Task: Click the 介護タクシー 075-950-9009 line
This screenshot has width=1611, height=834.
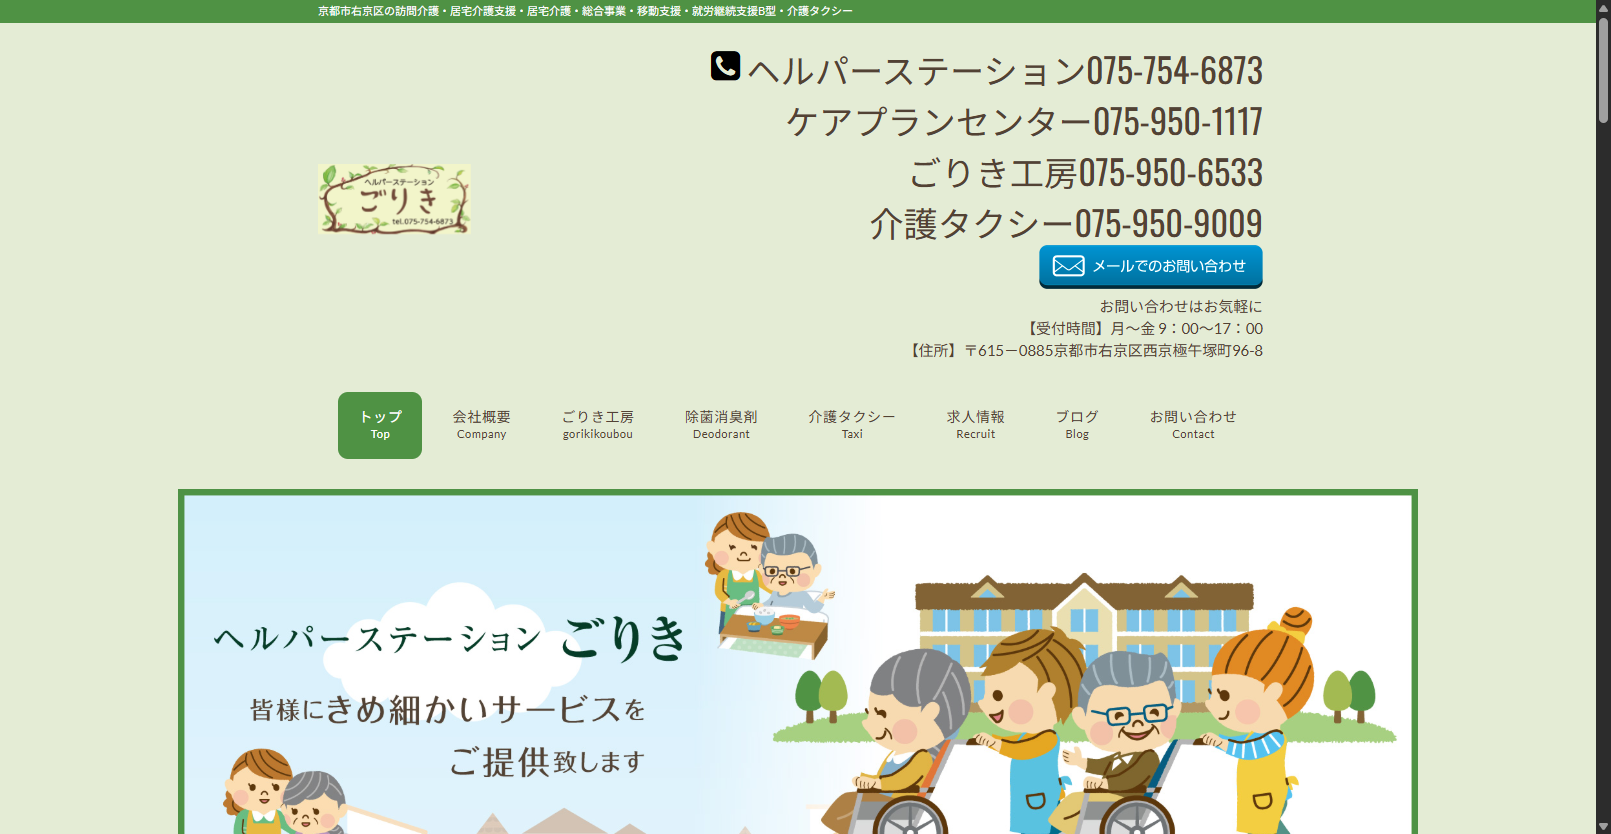Action: (1066, 224)
